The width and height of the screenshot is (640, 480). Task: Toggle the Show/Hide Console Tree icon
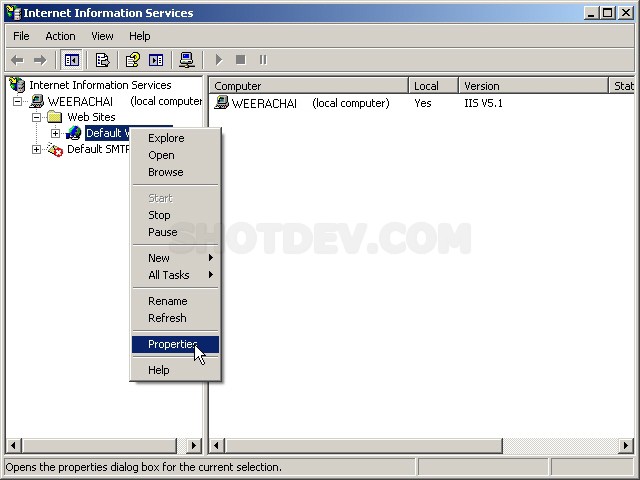[x=71, y=60]
